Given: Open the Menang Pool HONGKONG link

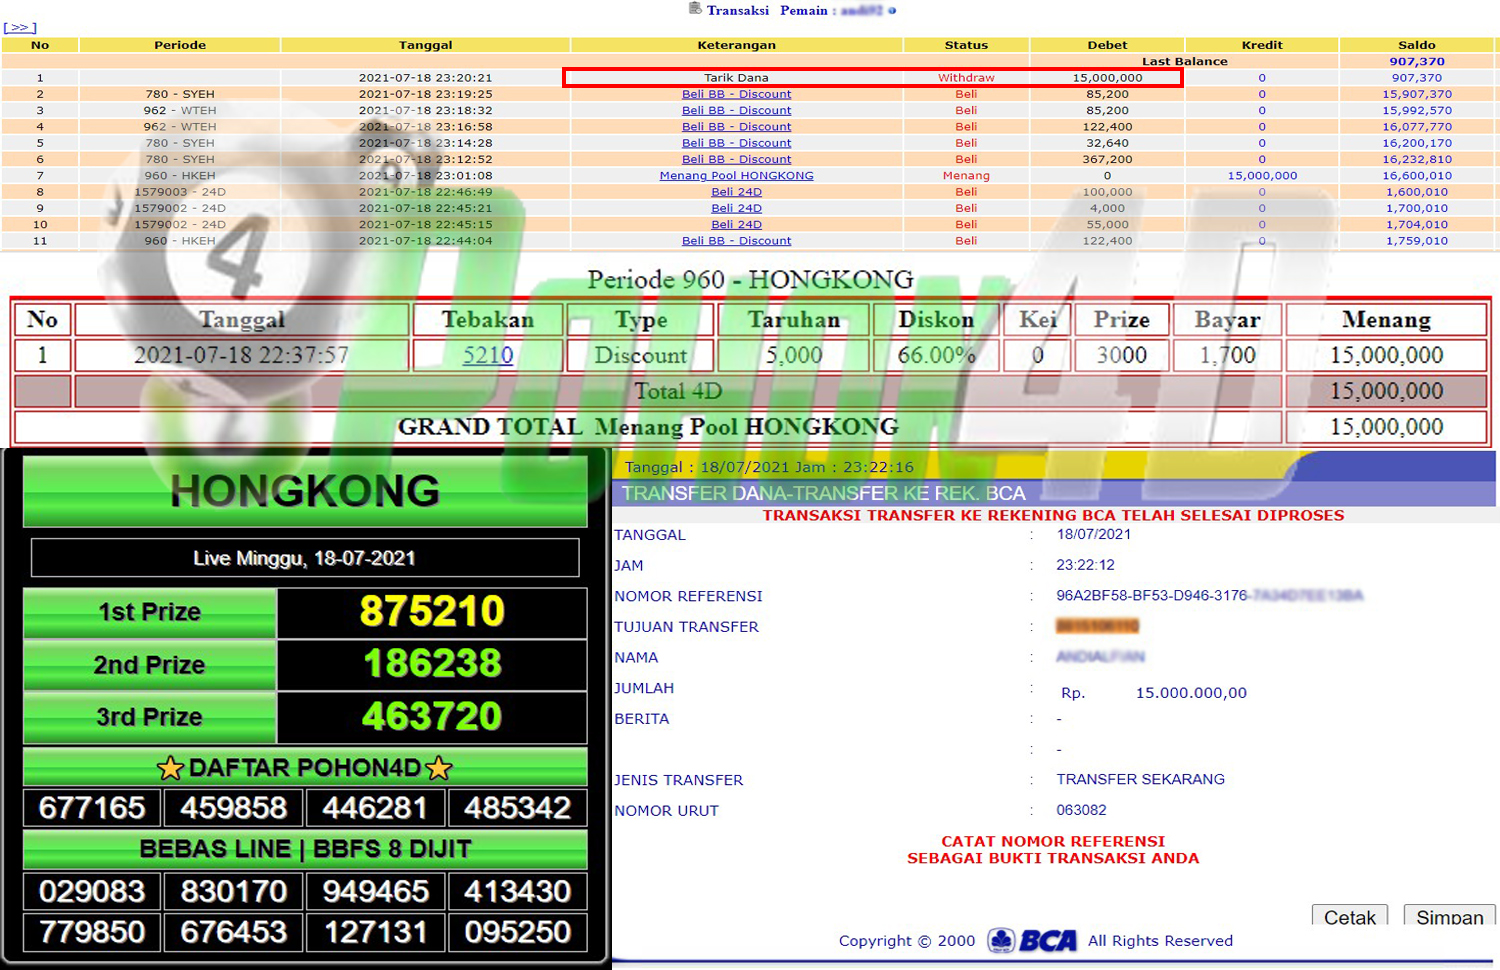Looking at the screenshot, I should click(736, 176).
